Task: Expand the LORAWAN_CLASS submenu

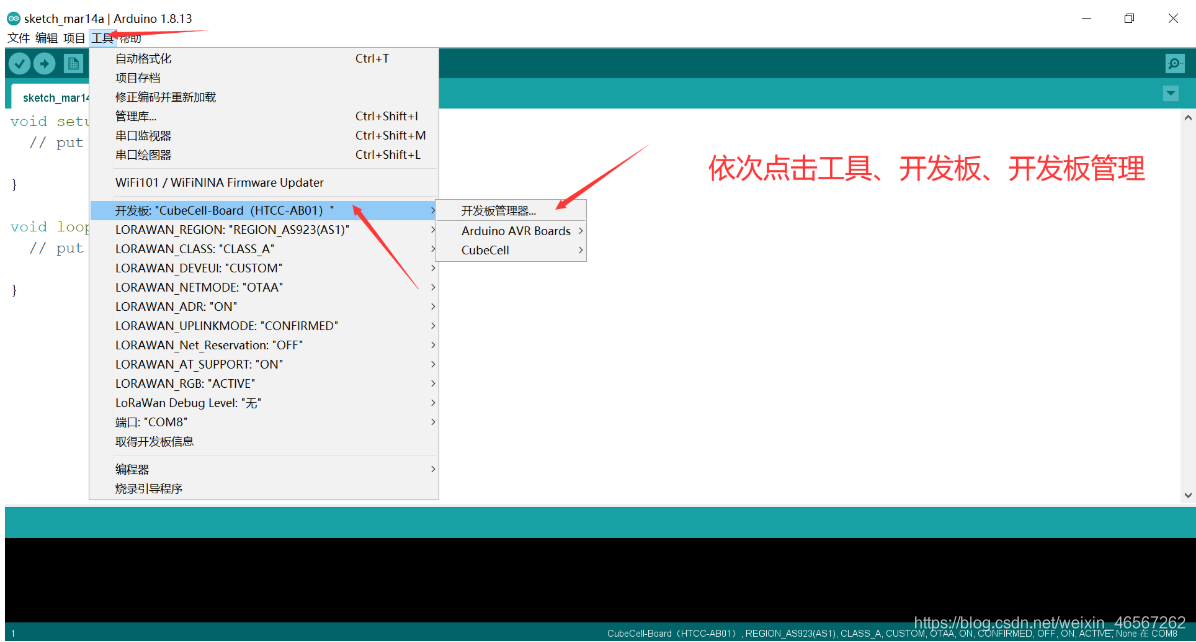Action: click(x=264, y=249)
